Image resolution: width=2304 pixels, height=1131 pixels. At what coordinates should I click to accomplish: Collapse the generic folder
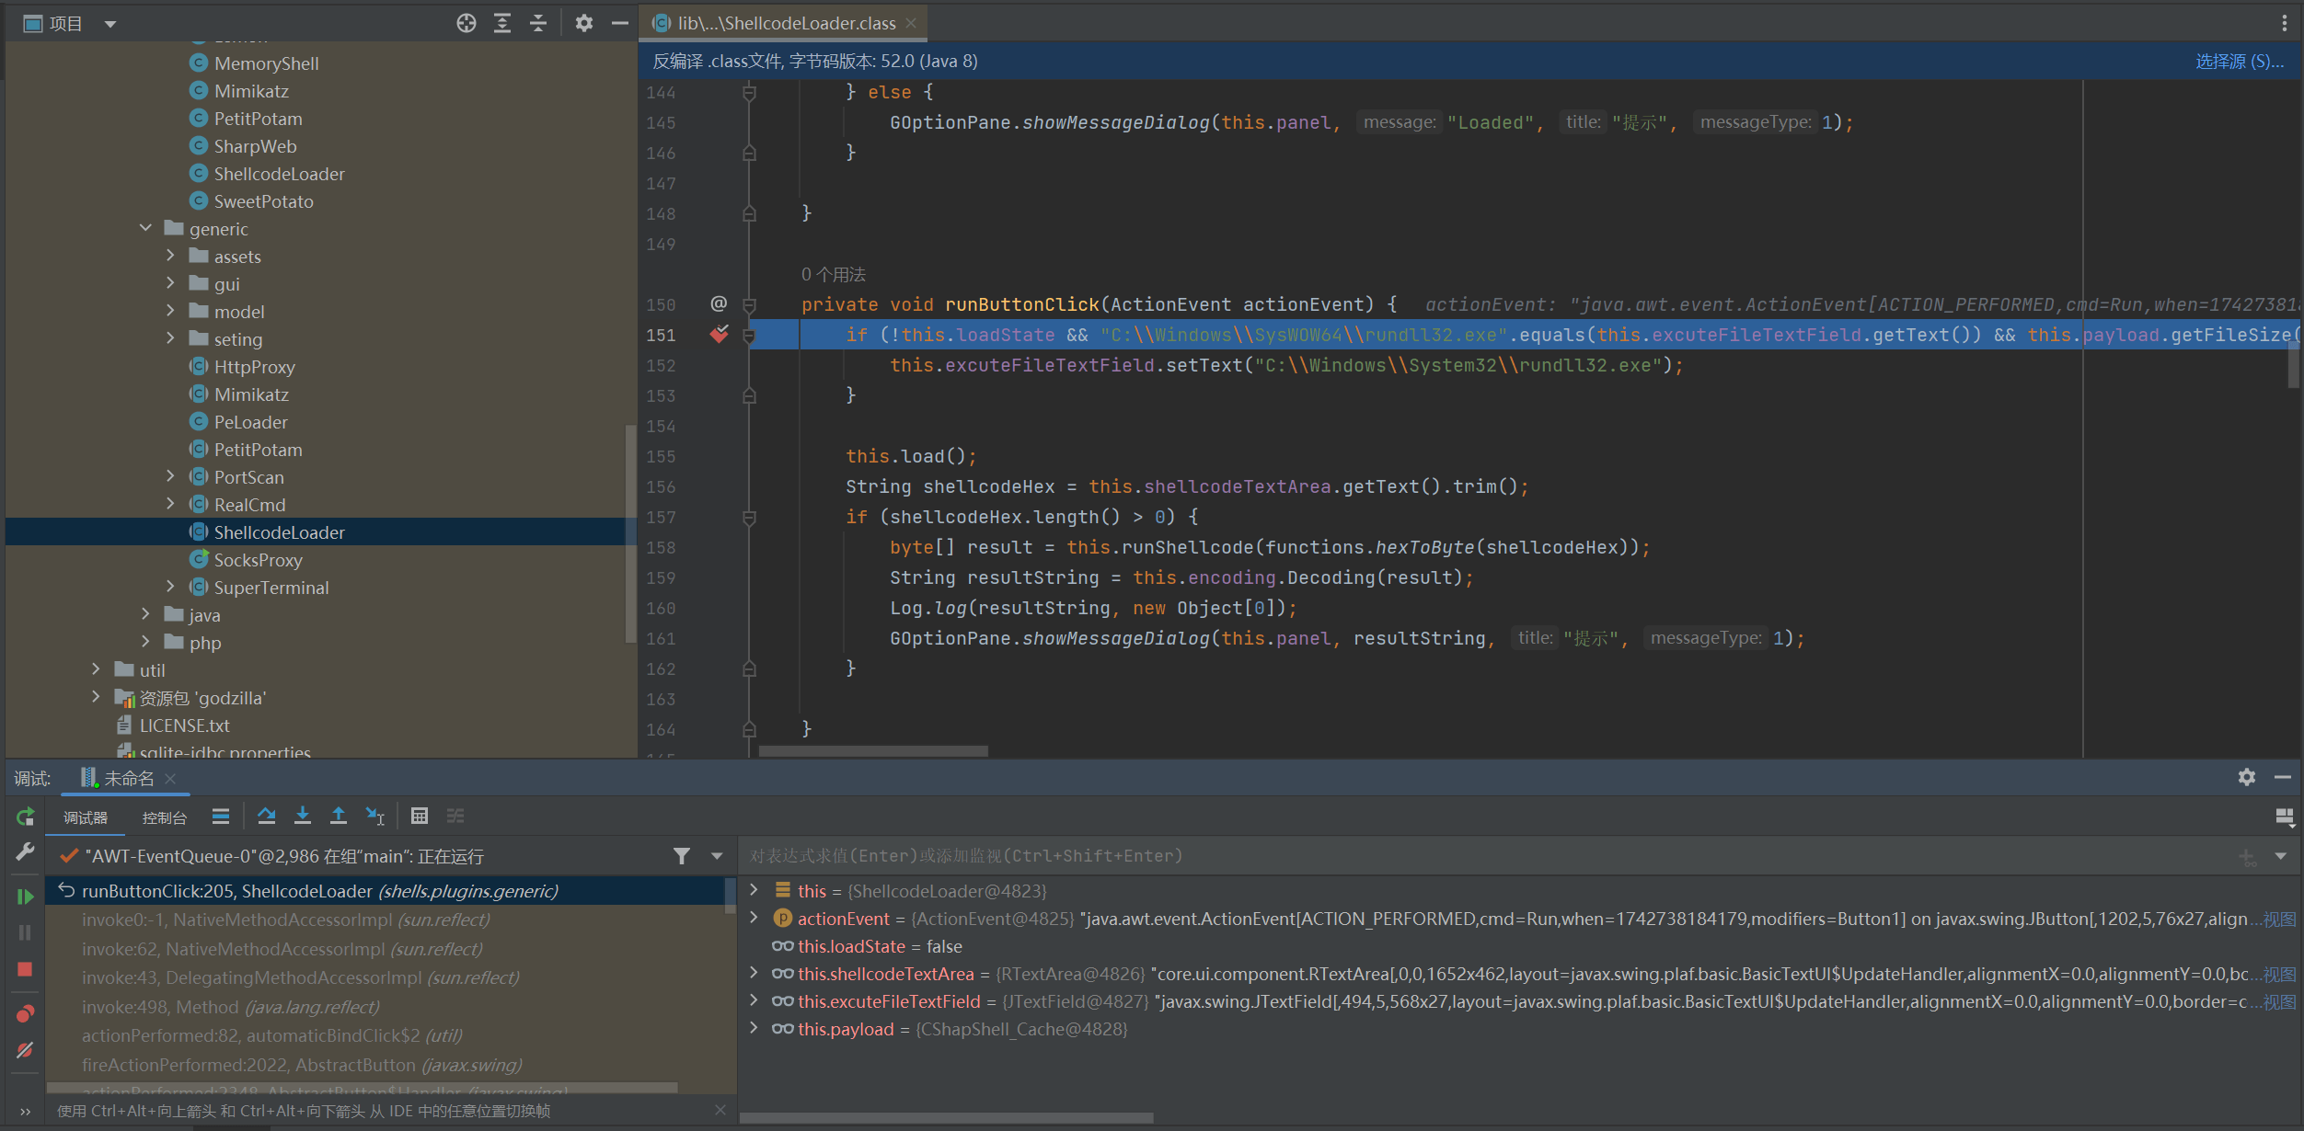[x=146, y=229]
